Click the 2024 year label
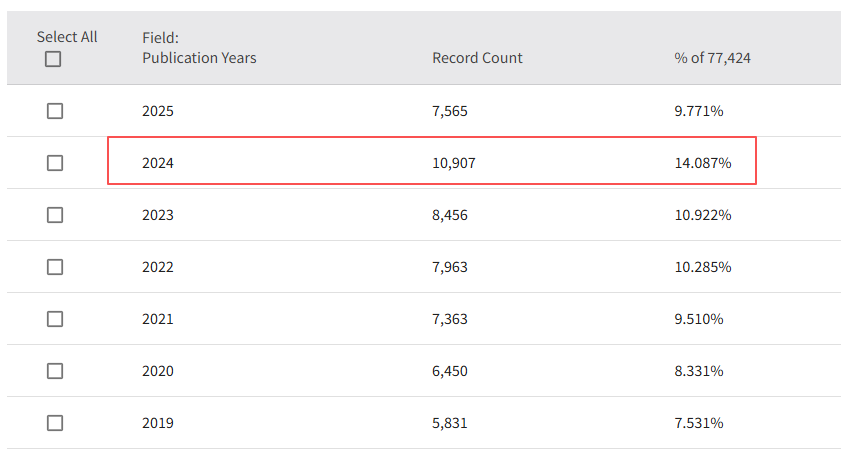The image size is (841, 449). pyautogui.click(x=158, y=163)
